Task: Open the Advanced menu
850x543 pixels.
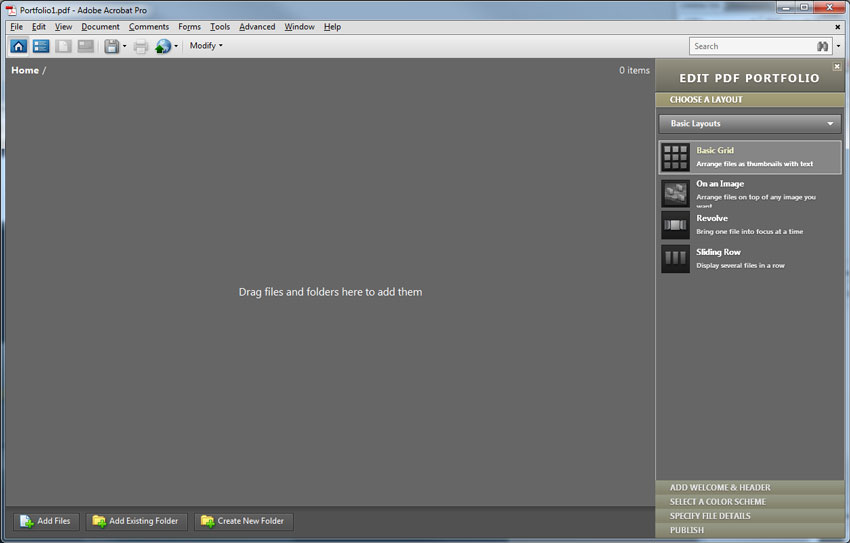Action: point(257,27)
